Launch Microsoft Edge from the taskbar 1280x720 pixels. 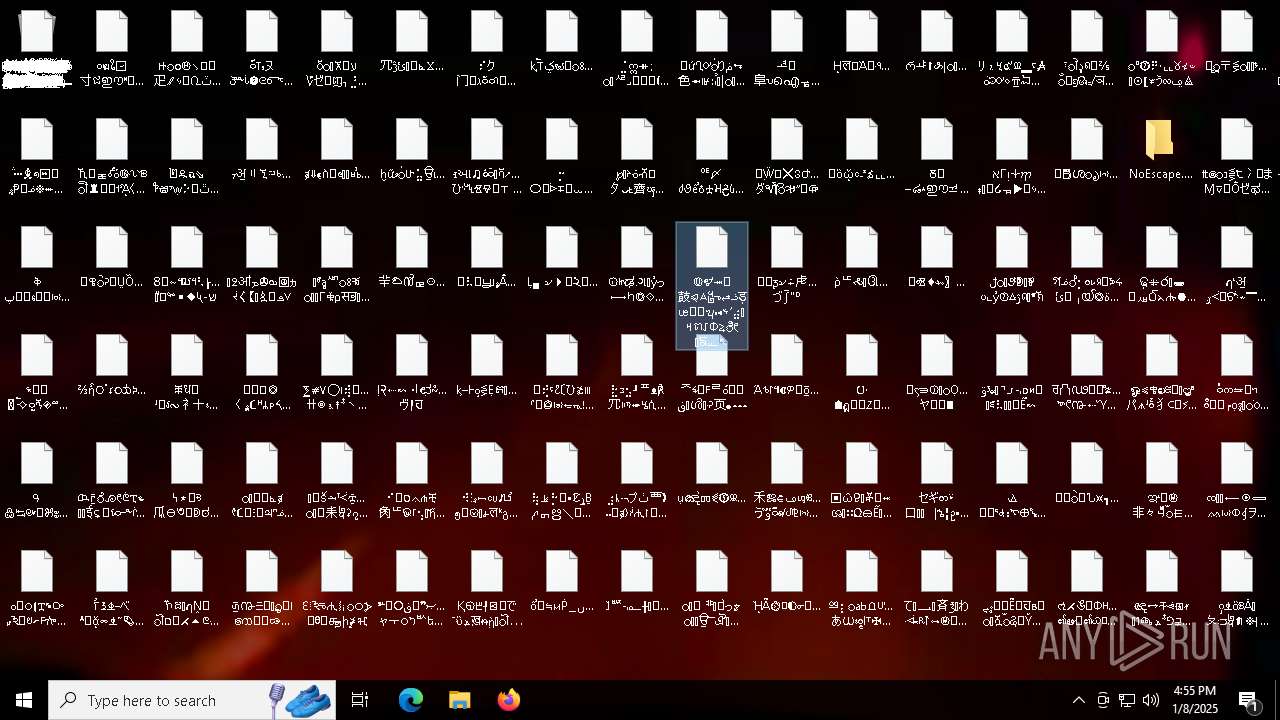point(411,700)
